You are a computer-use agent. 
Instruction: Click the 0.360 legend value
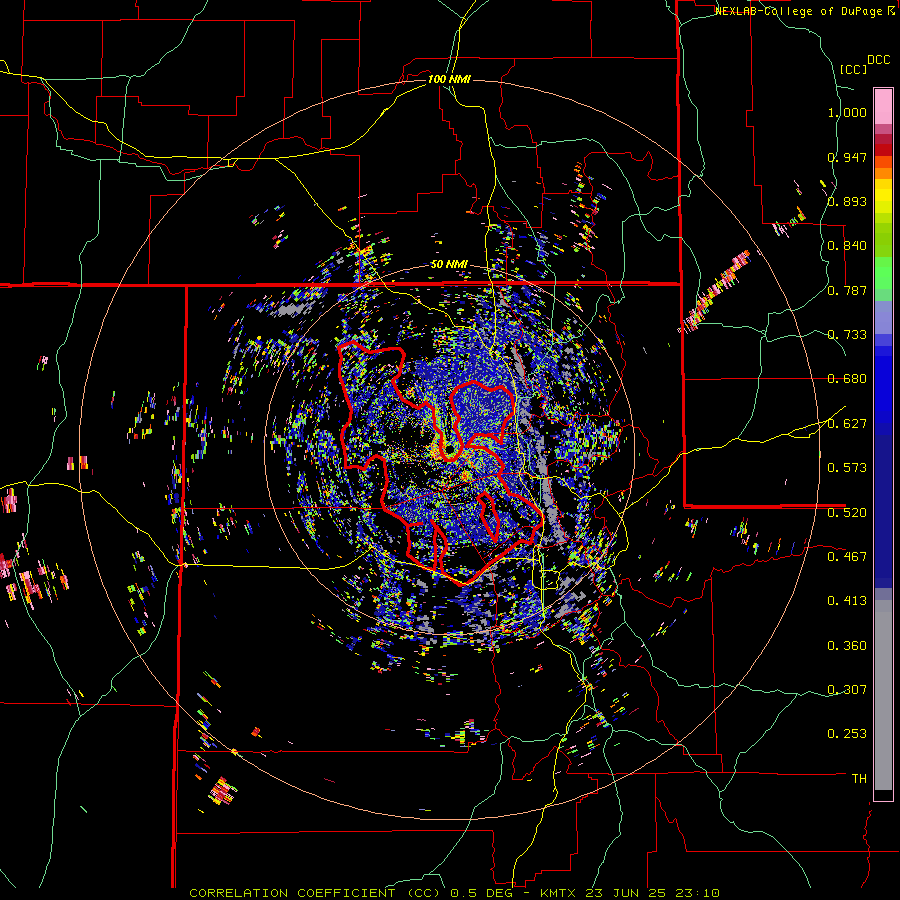pos(847,646)
